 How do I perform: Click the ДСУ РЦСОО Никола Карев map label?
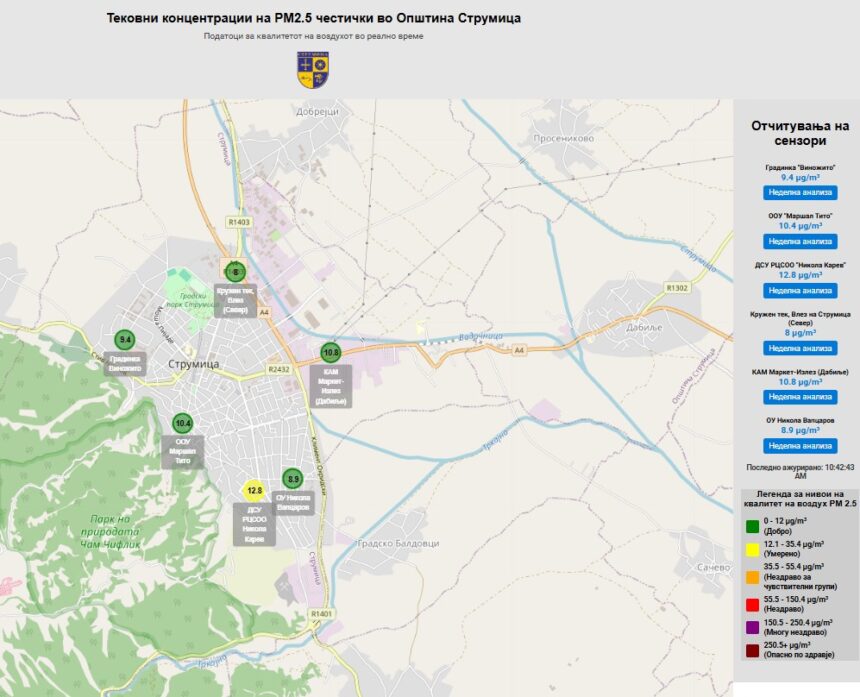[x=254, y=525]
